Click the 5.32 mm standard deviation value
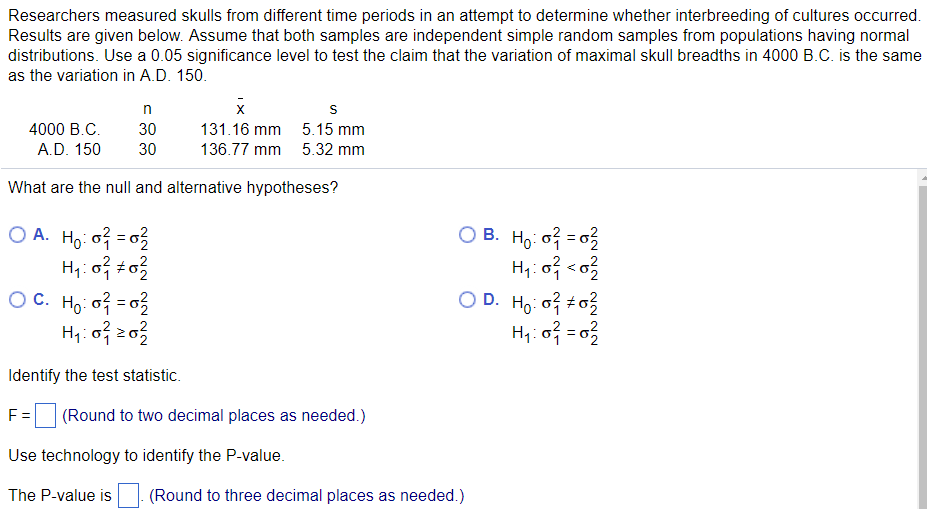 (333, 150)
